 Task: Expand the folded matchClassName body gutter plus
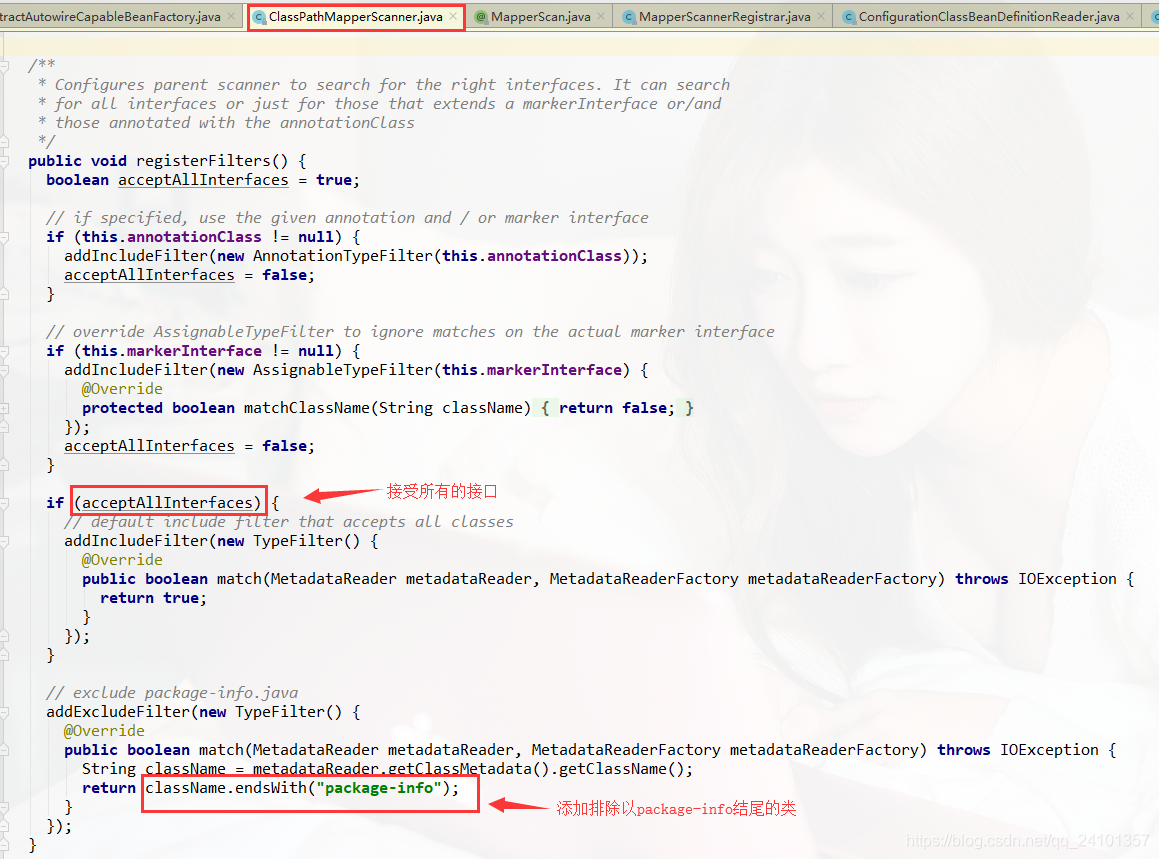point(4,408)
